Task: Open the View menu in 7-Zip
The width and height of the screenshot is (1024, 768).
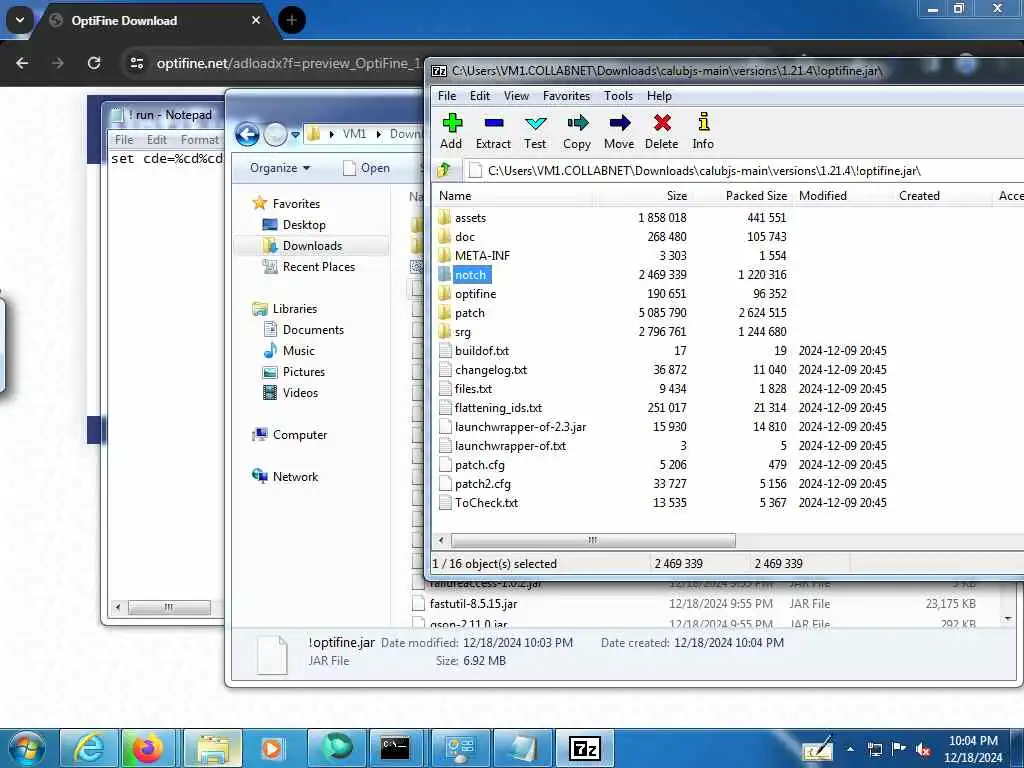Action: [516, 96]
